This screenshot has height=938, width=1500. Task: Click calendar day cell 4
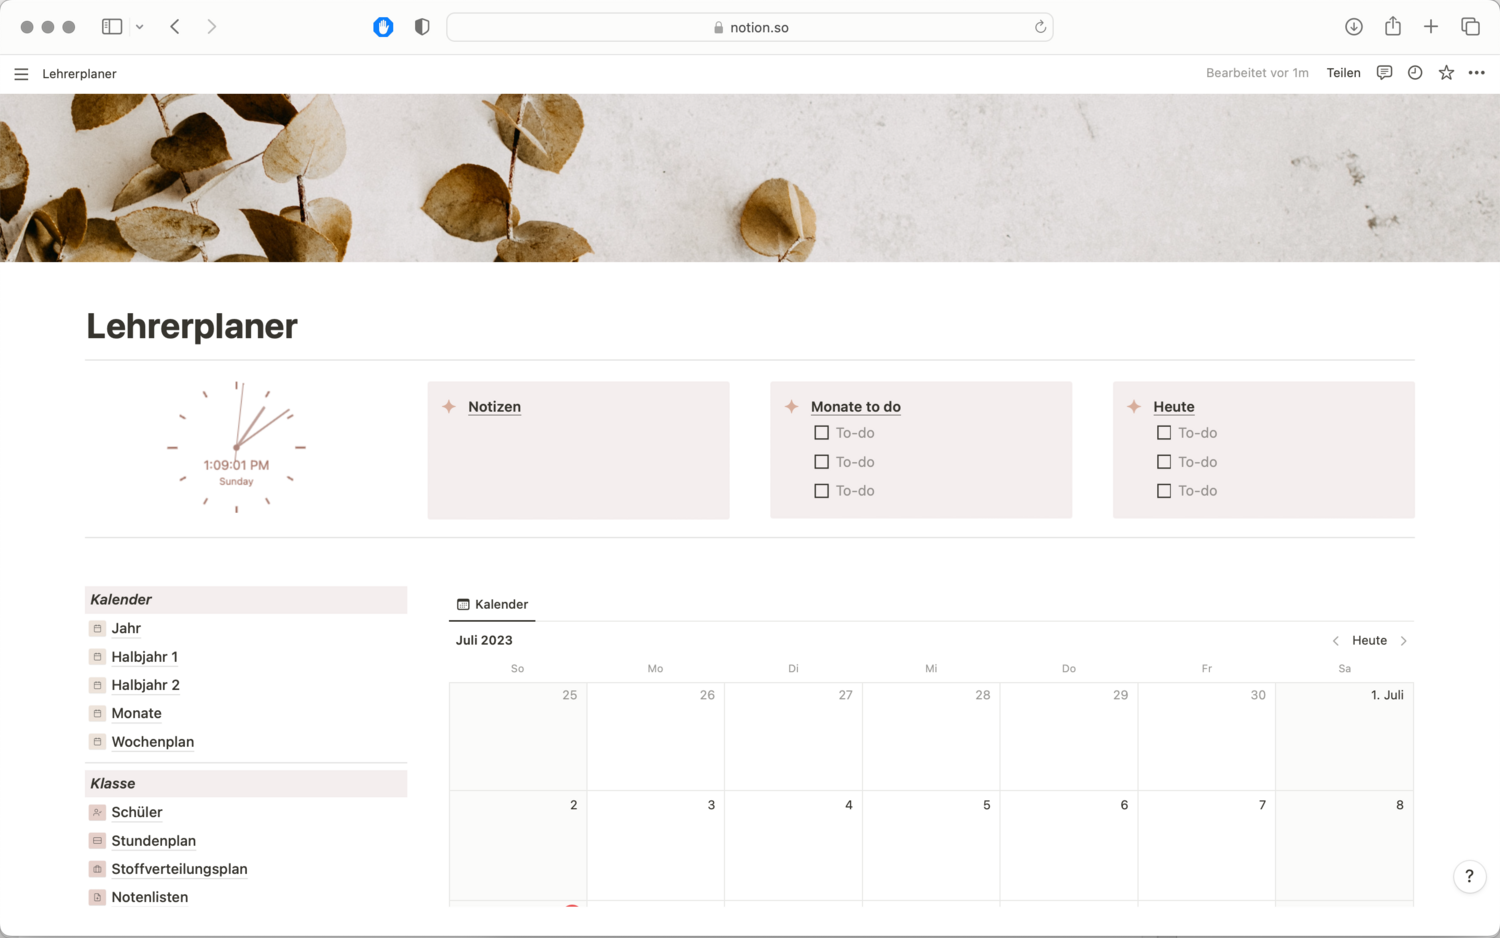[793, 846]
